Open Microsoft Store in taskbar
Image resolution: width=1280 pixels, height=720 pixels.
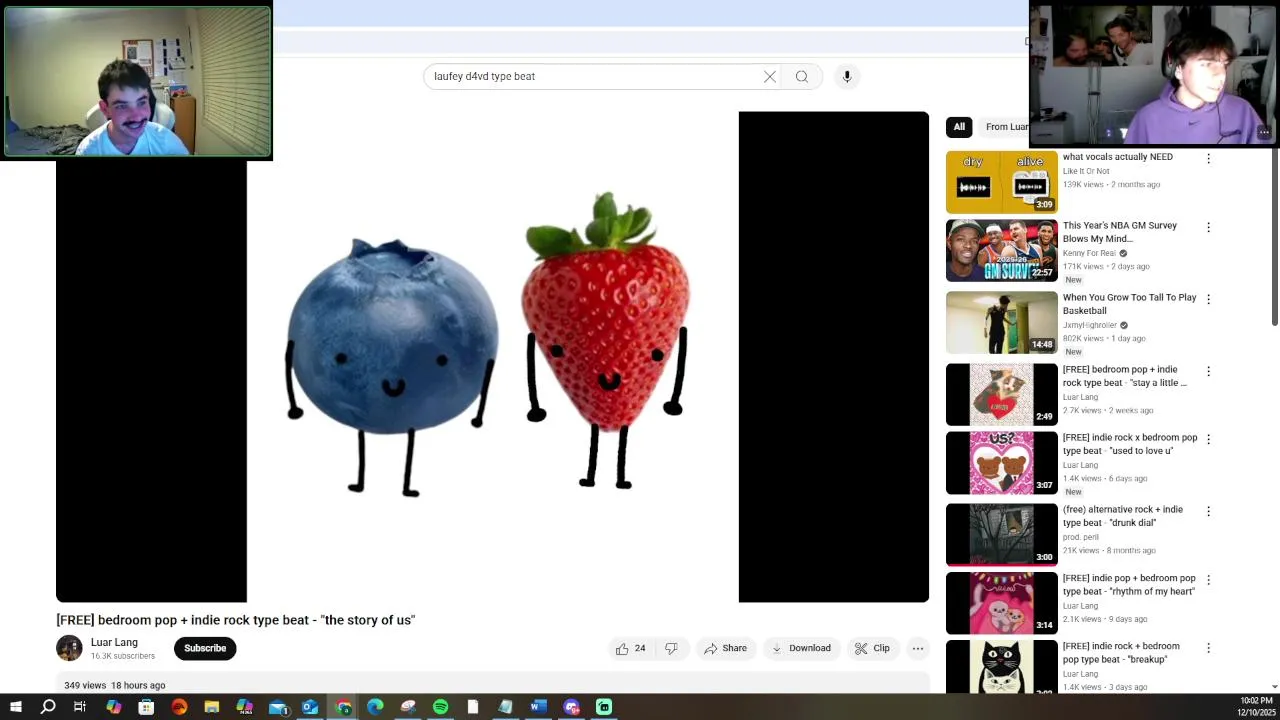tap(146, 707)
